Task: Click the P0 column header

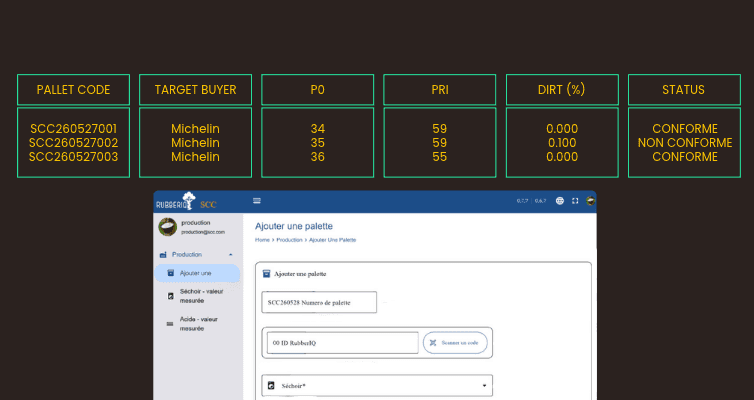Action: click(x=317, y=90)
